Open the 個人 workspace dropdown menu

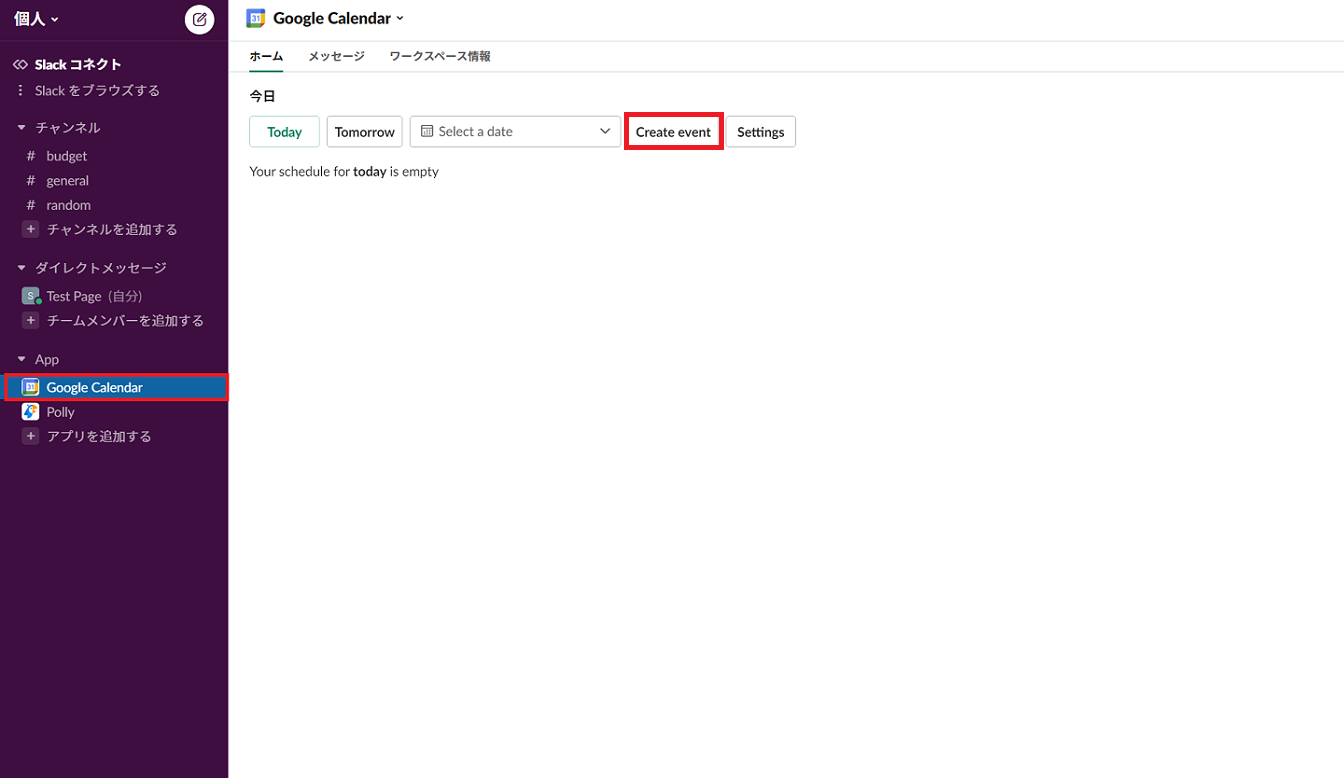(36, 19)
